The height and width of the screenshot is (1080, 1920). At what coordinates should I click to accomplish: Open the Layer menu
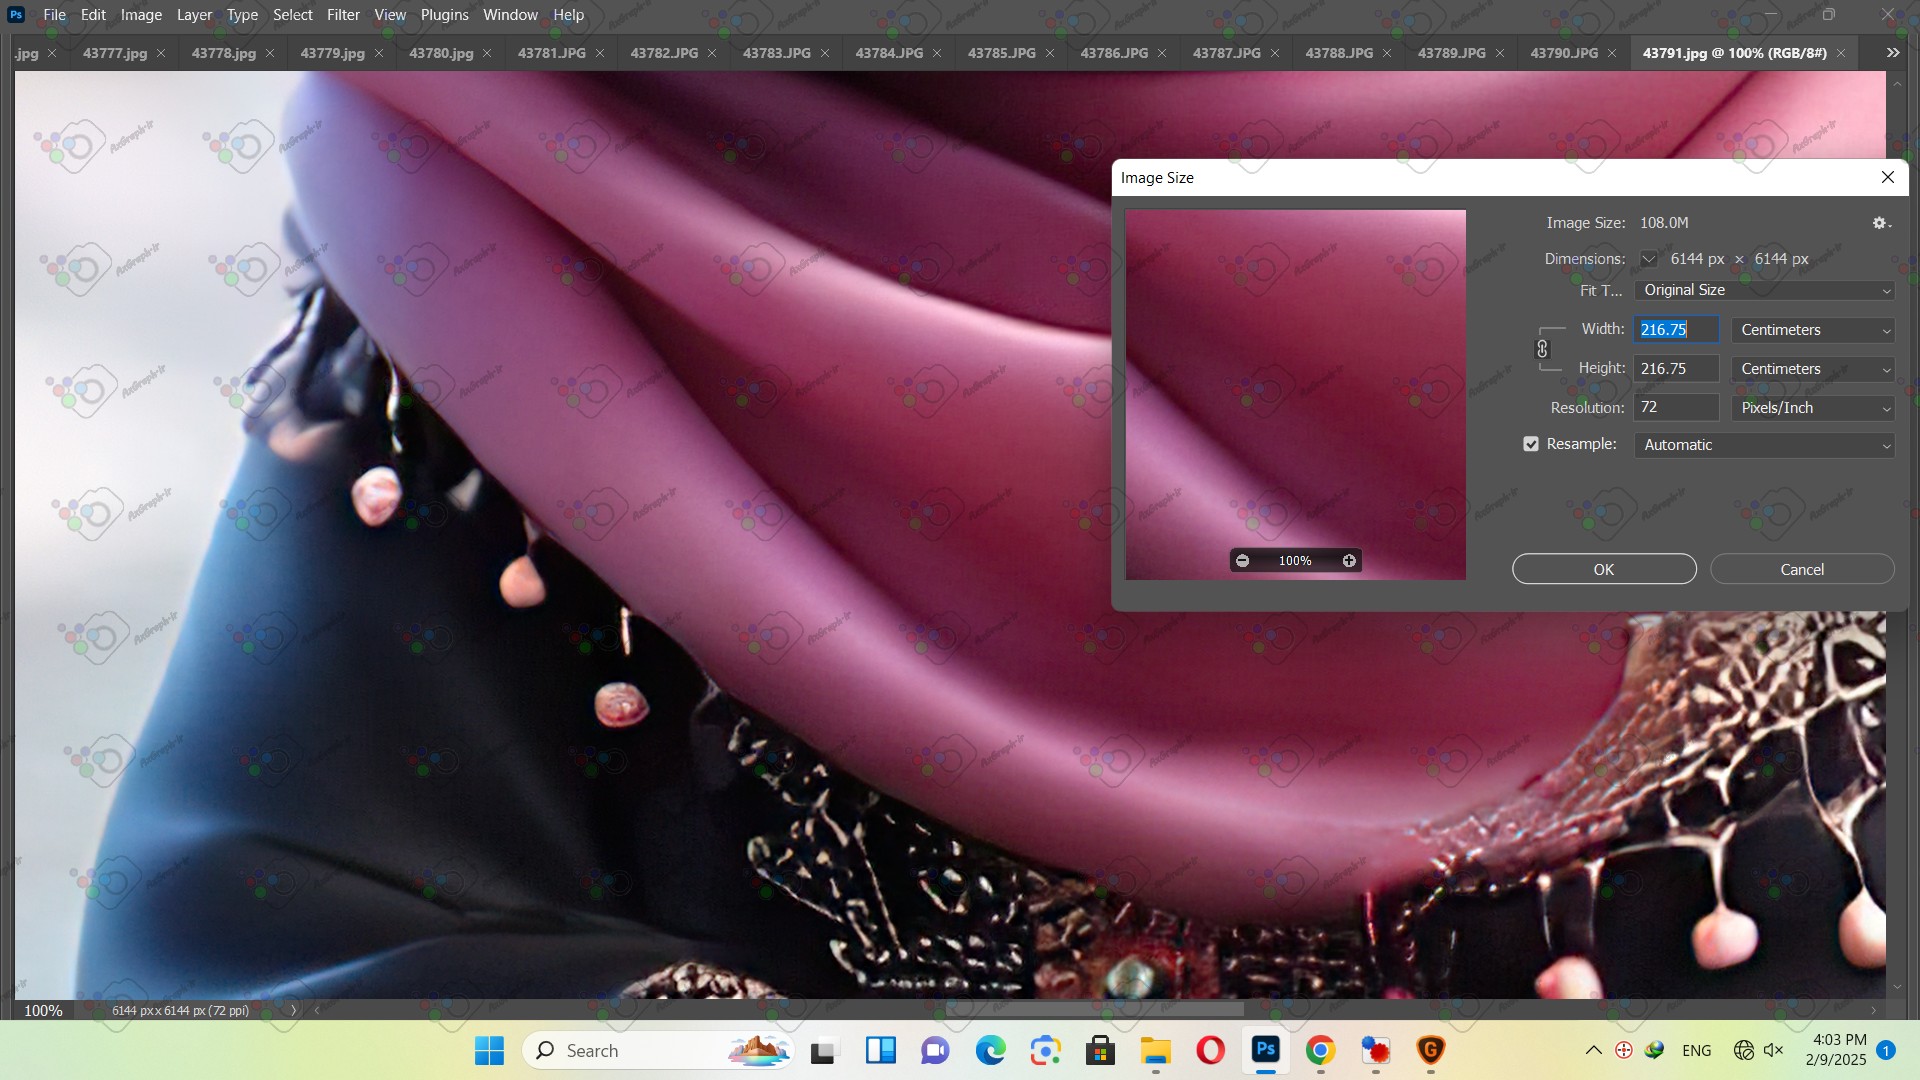(194, 15)
